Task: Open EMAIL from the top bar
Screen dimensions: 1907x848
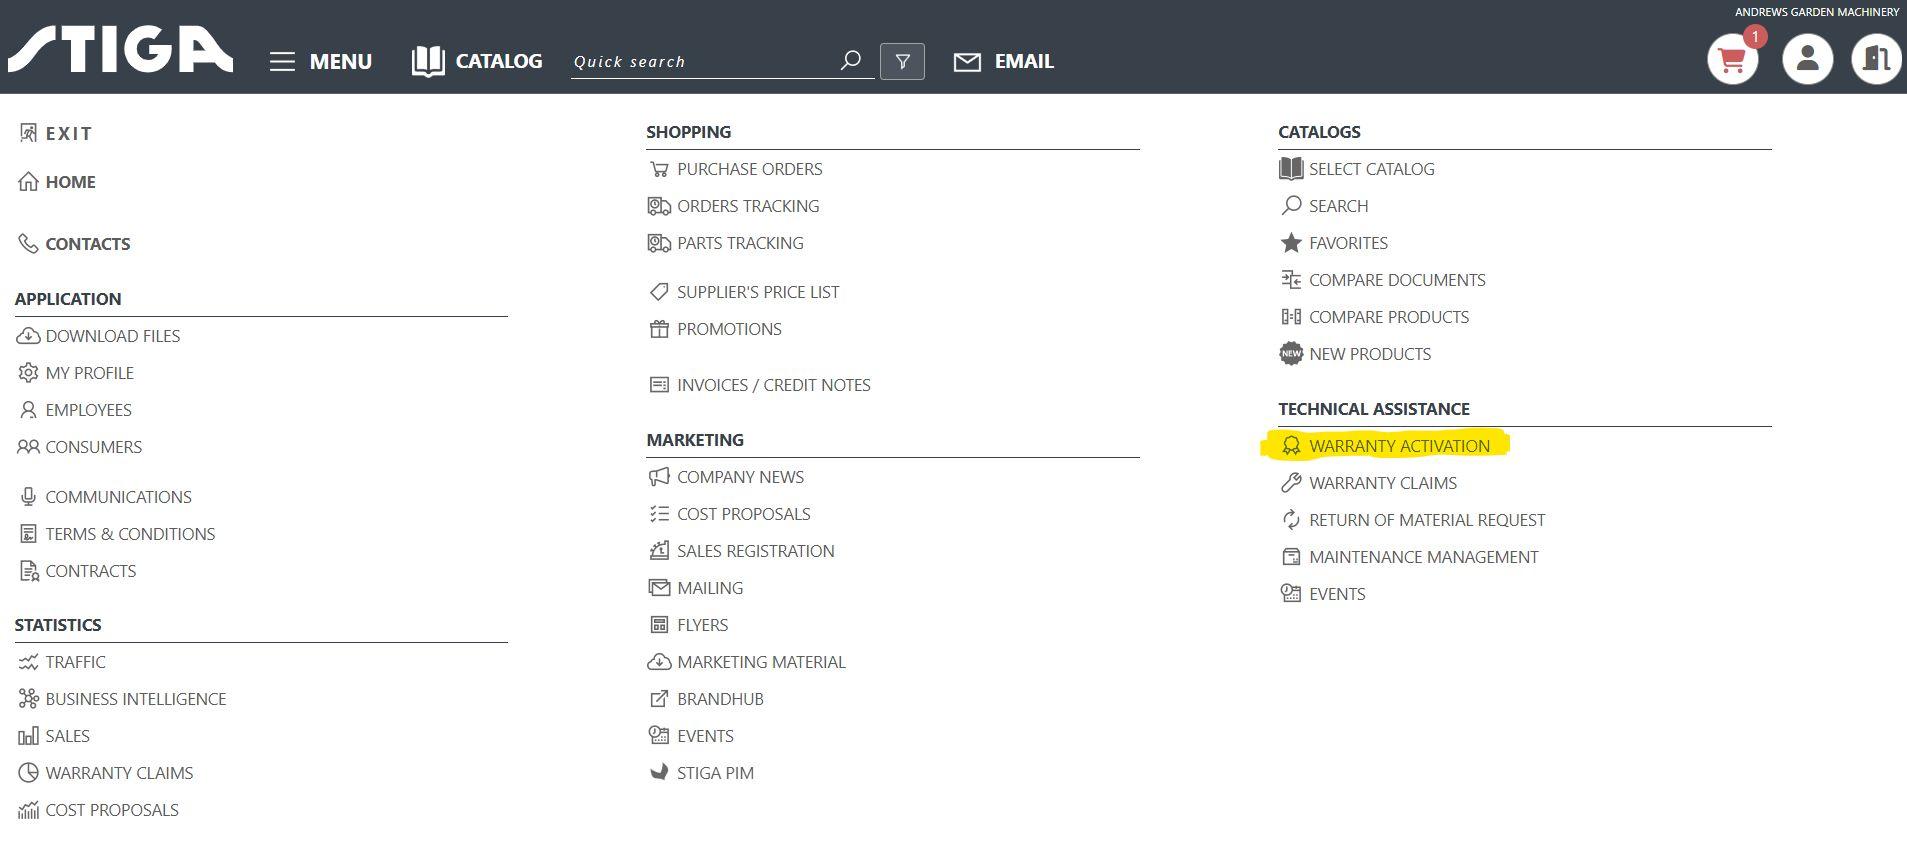Action: (1003, 62)
